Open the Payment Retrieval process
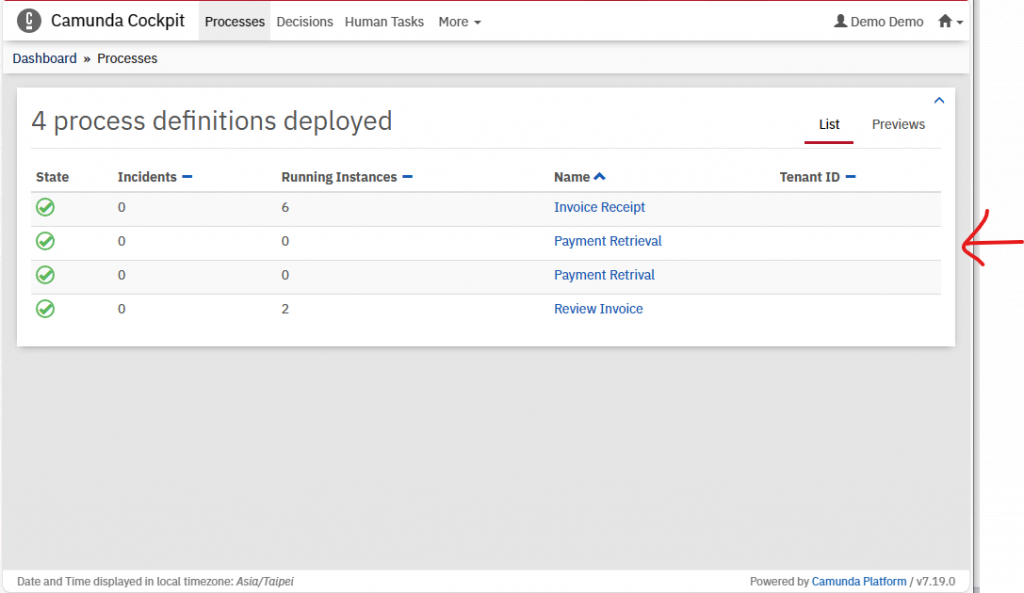The image size is (1024, 593). pos(607,241)
